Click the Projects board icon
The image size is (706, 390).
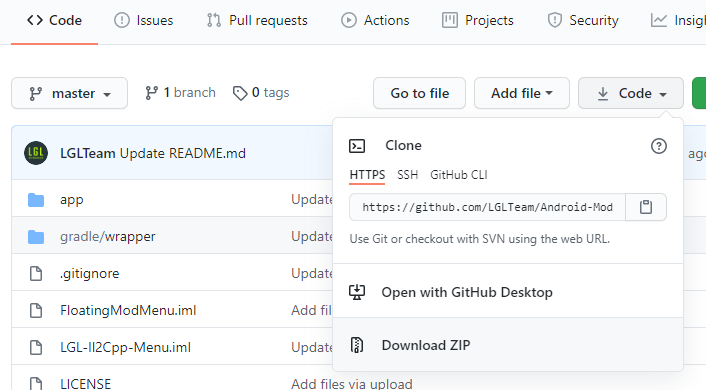pos(450,20)
